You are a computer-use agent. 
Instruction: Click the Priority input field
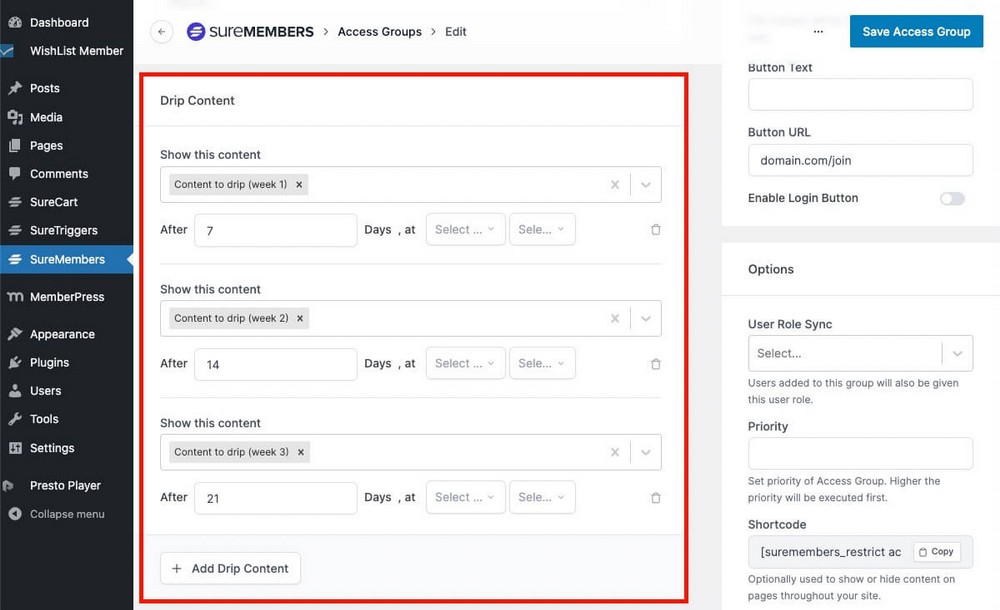coord(860,454)
